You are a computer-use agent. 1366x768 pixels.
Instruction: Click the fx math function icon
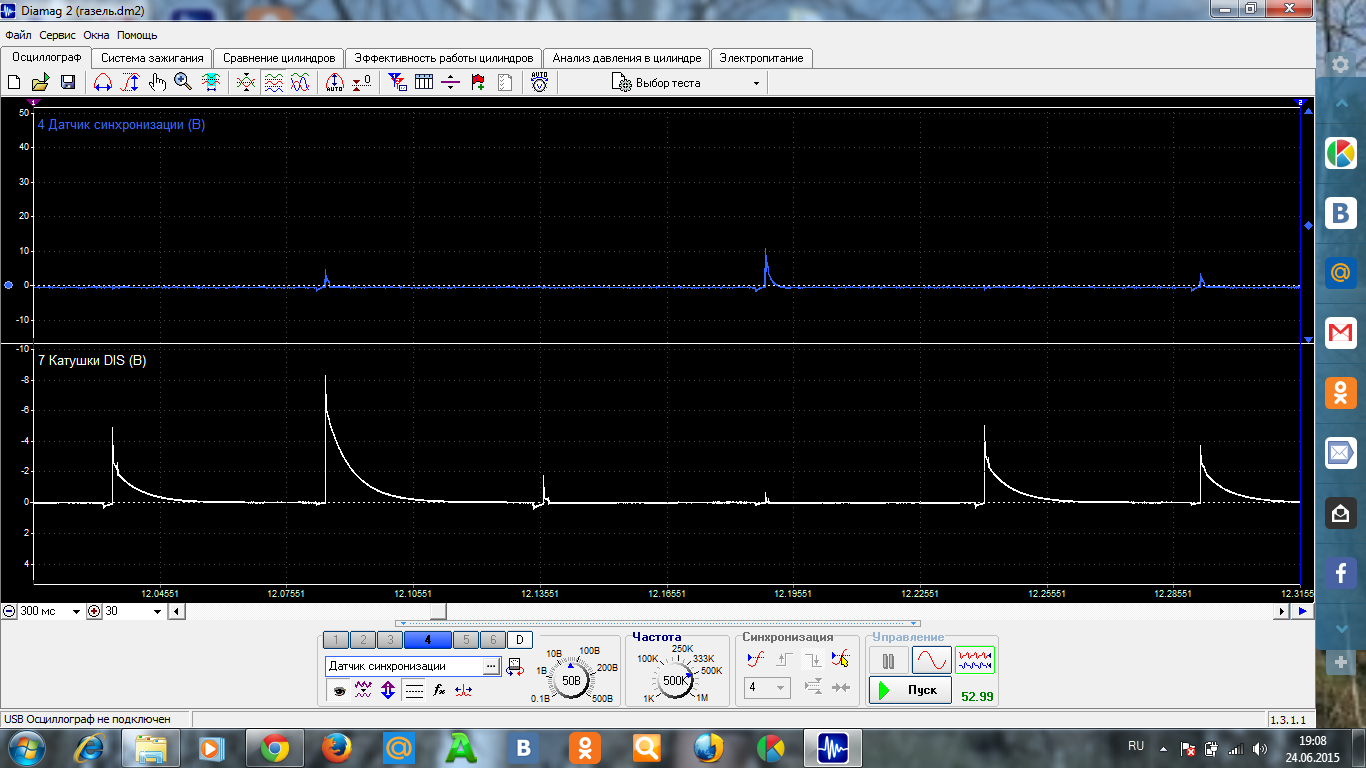(438, 690)
